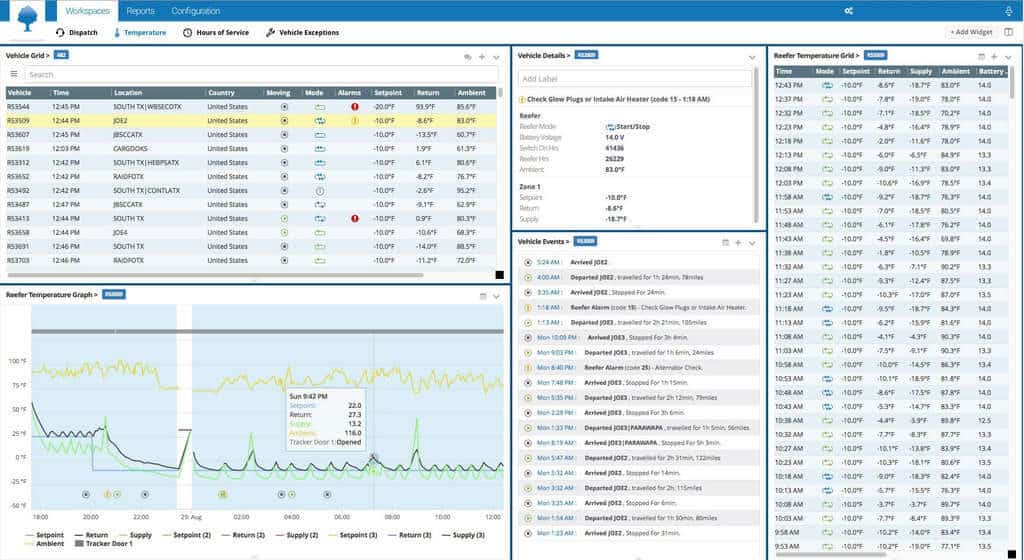Viewport: 1024px width, 560px height.
Task: Expand the Reefer Temperature Grid chevron menu
Action: pyautogui.click(x=1008, y=57)
